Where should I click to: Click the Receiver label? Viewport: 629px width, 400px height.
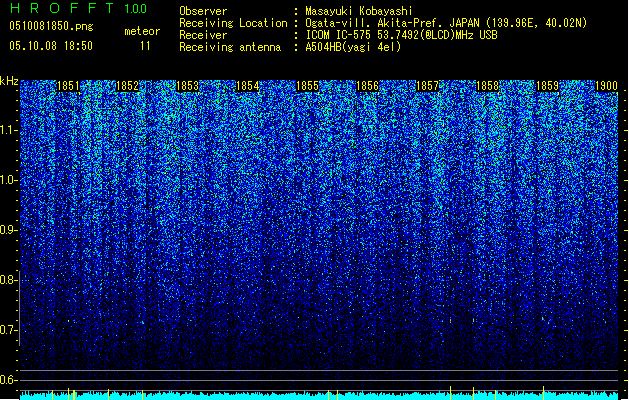pos(203,35)
